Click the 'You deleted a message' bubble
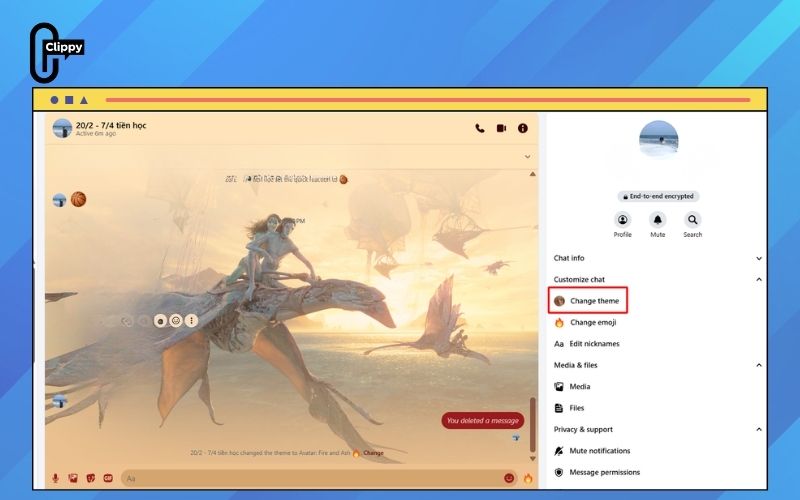800x500 pixels. point(483,420)
